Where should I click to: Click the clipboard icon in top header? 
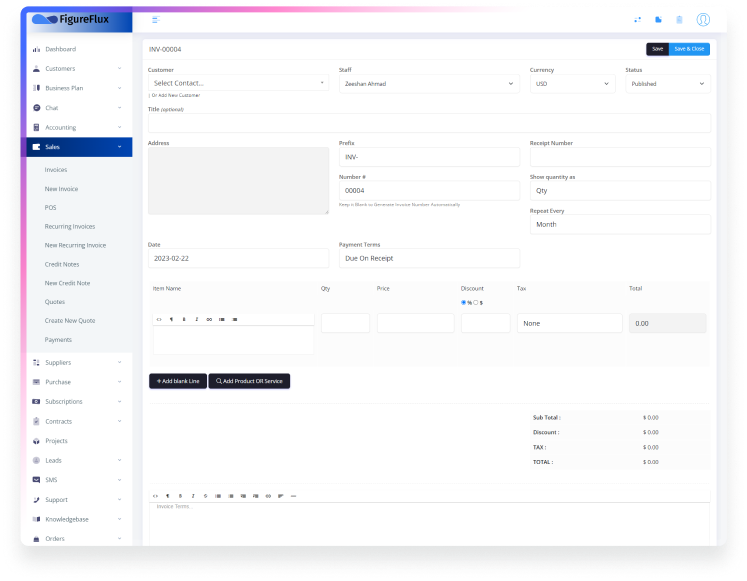(x=679, y=20)
